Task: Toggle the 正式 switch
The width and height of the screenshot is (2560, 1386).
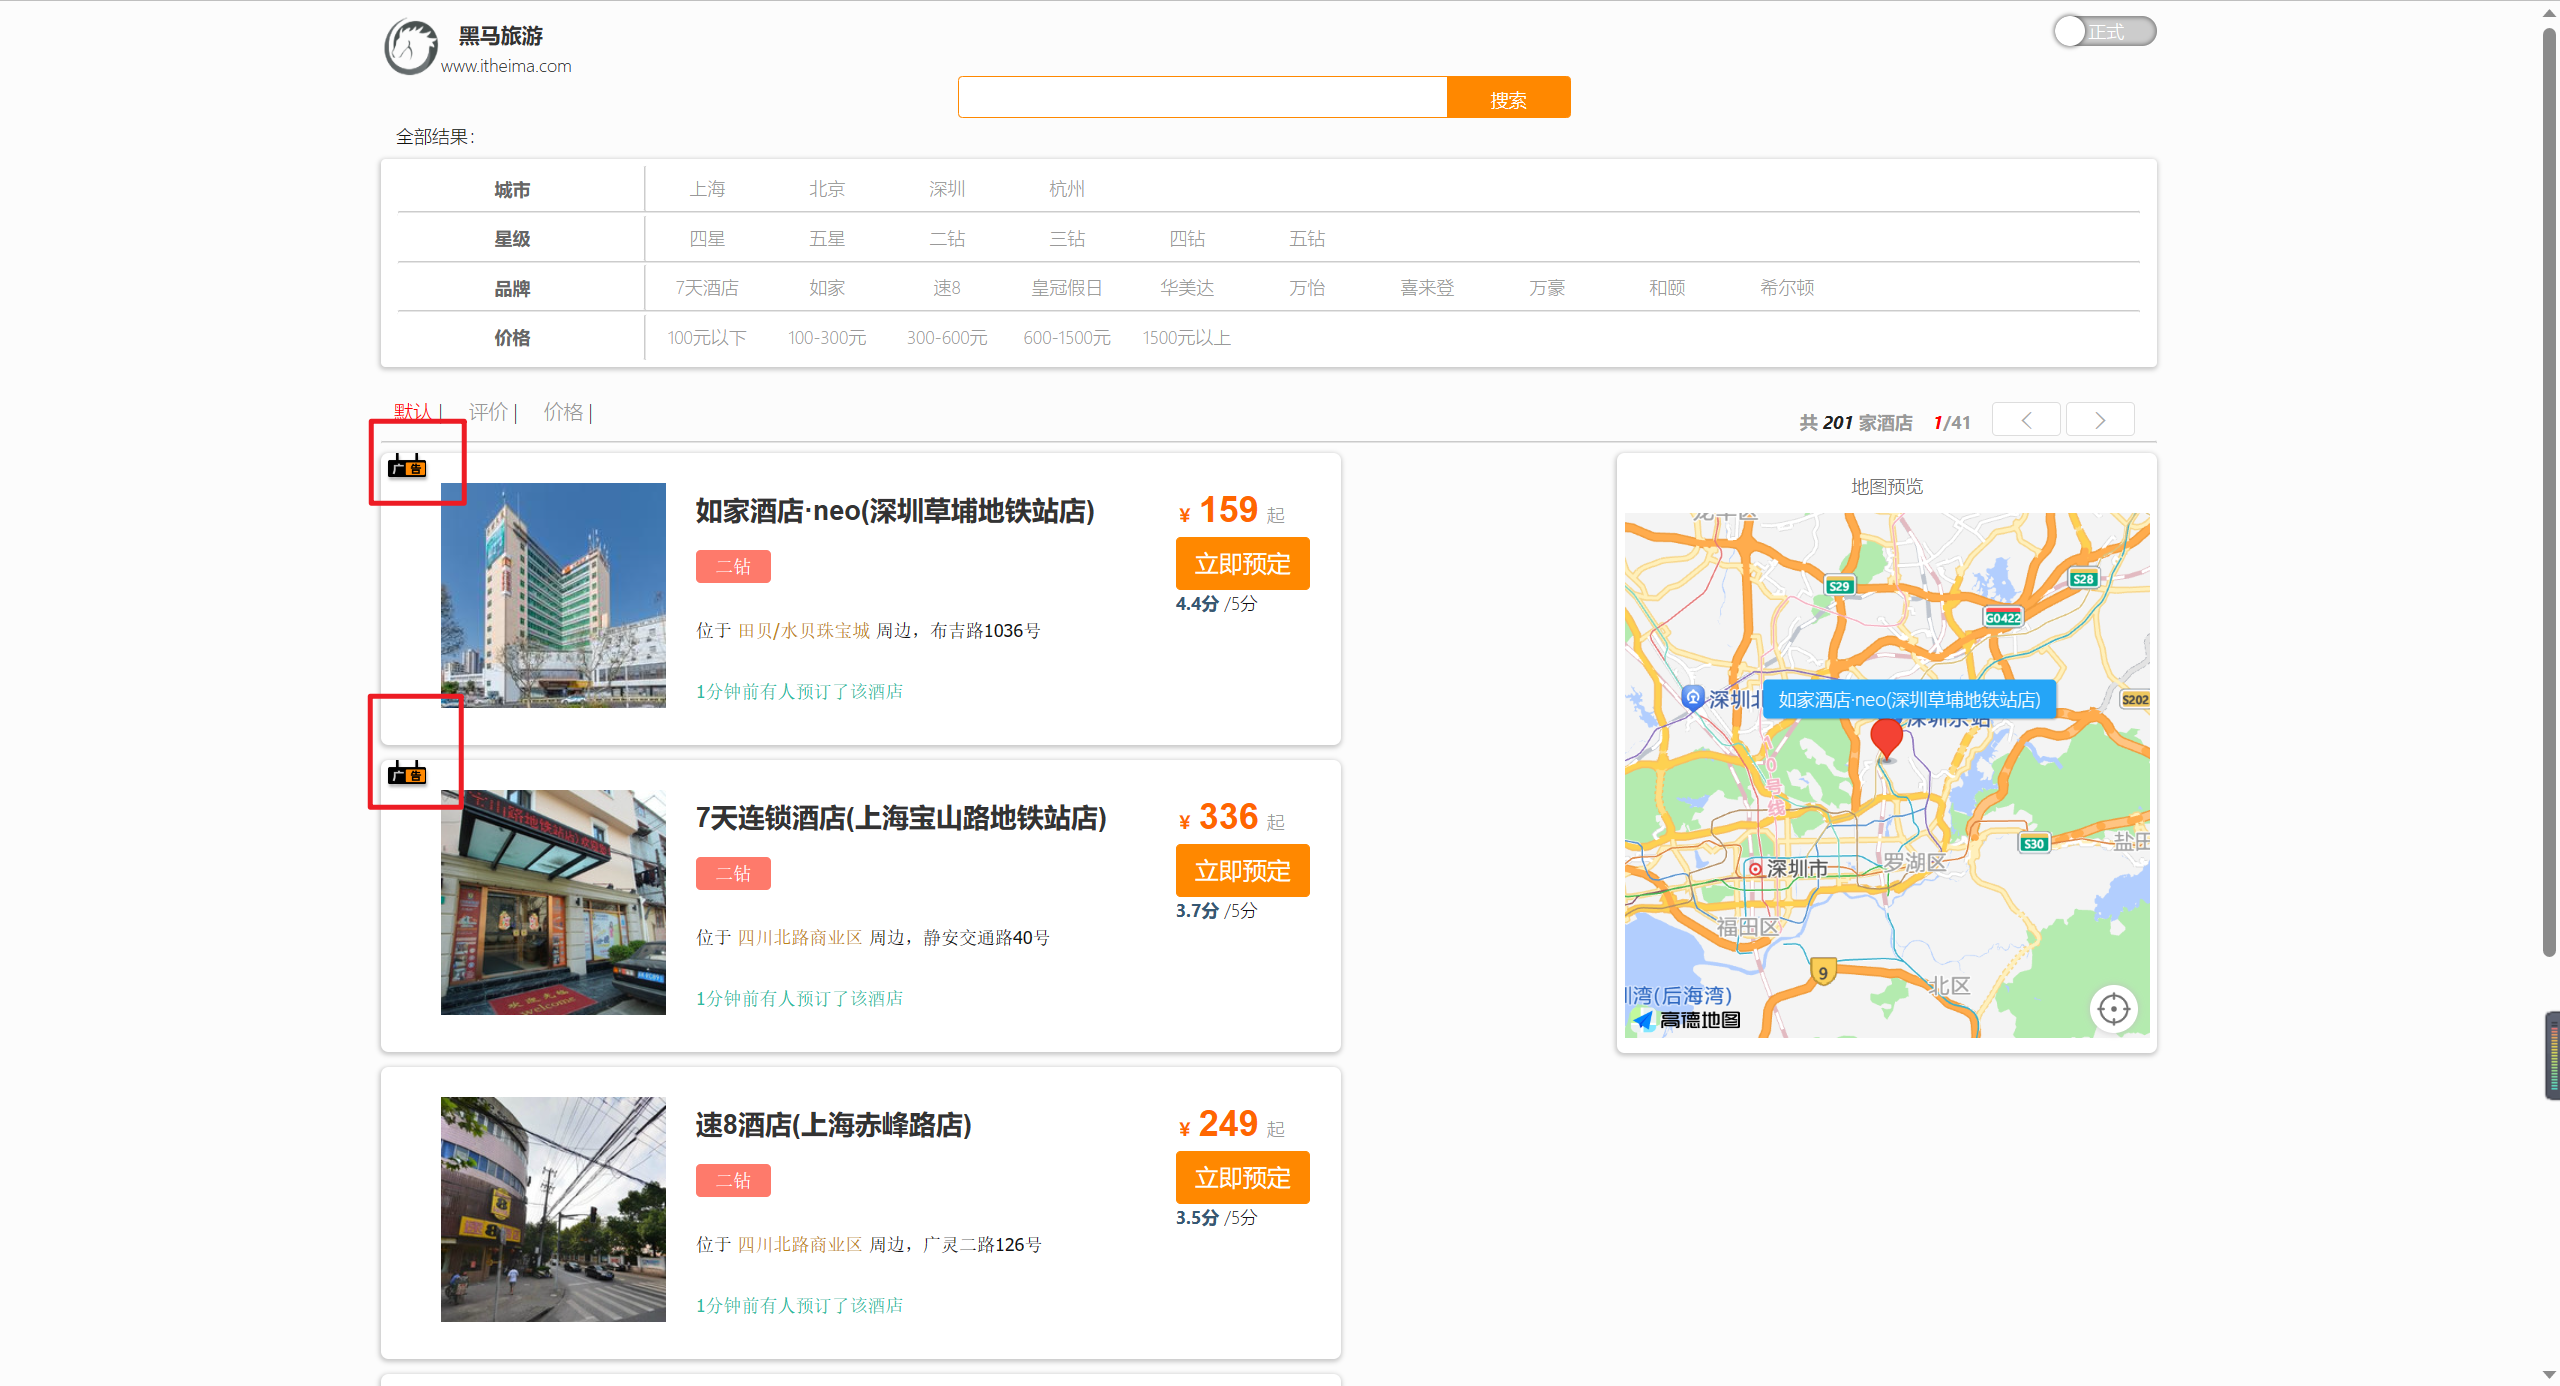Action: pos(2104,31)
